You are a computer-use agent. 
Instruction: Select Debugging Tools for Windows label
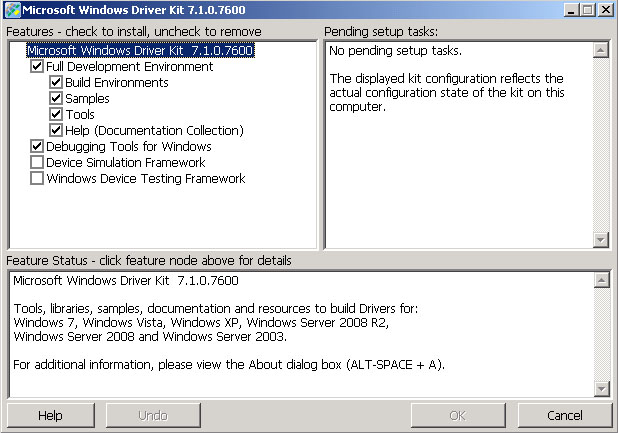coord(128,147)
